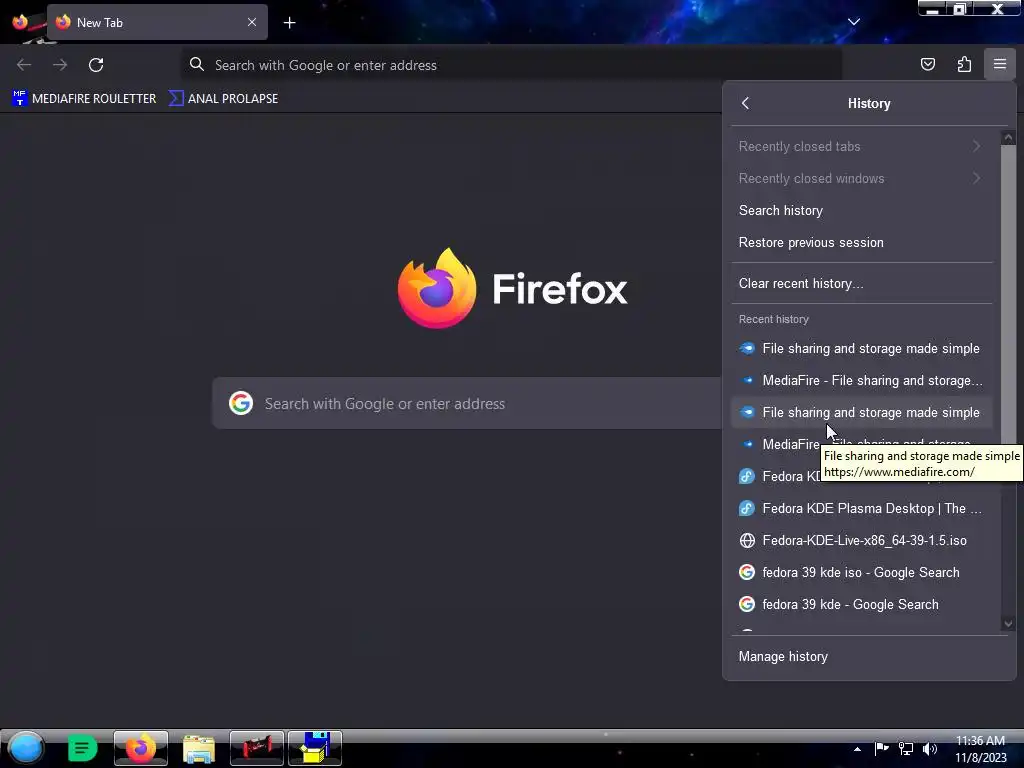Click the Firefox logo on page
This screenshot has height=768, width=1024.
tap(437, 288)
